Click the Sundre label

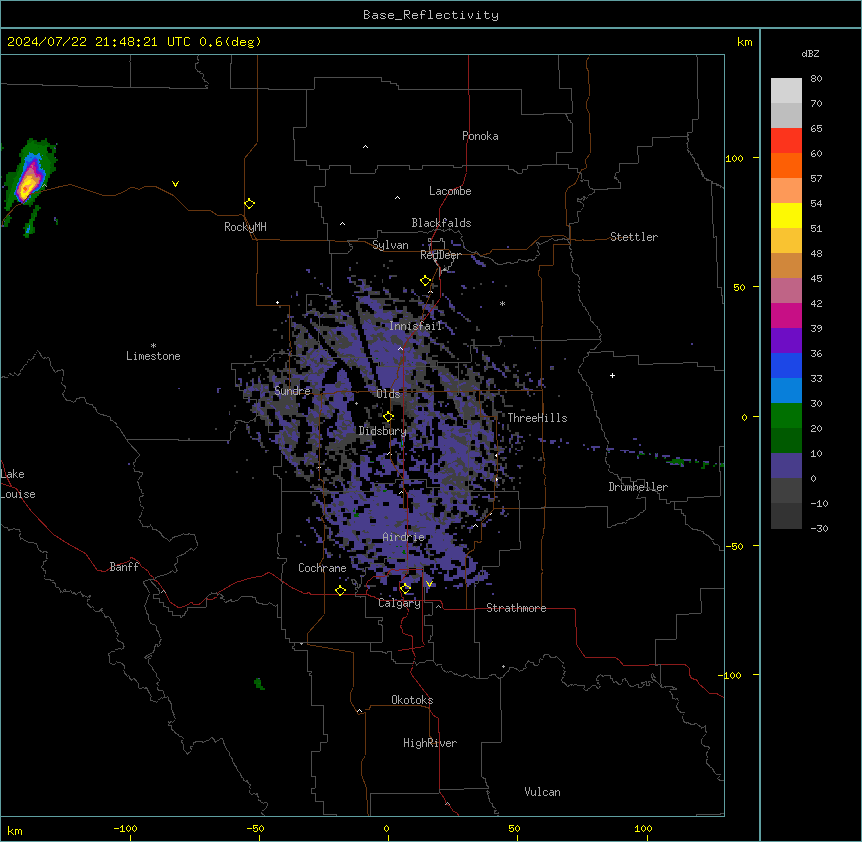click(292, 391)
